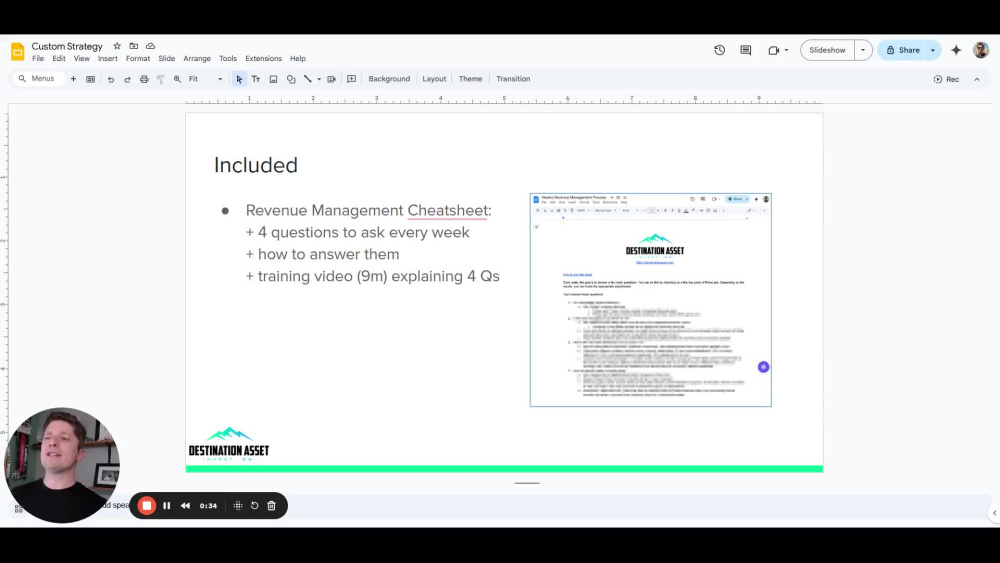Screen dimensions: 1000x563
Task: Open the Arrange menu
Action: pos(197,59)
